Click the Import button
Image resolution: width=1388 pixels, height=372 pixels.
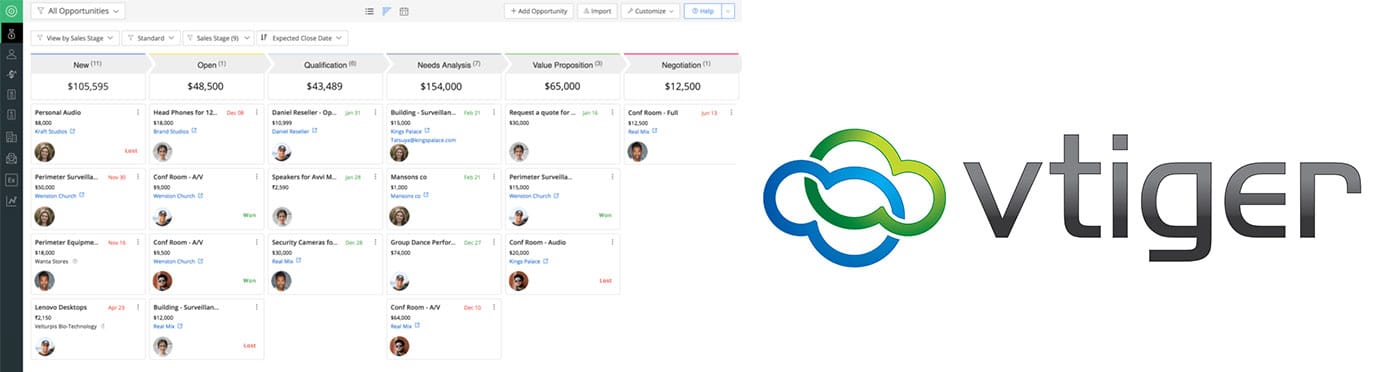pyautogui.click(x=597, y=11)
